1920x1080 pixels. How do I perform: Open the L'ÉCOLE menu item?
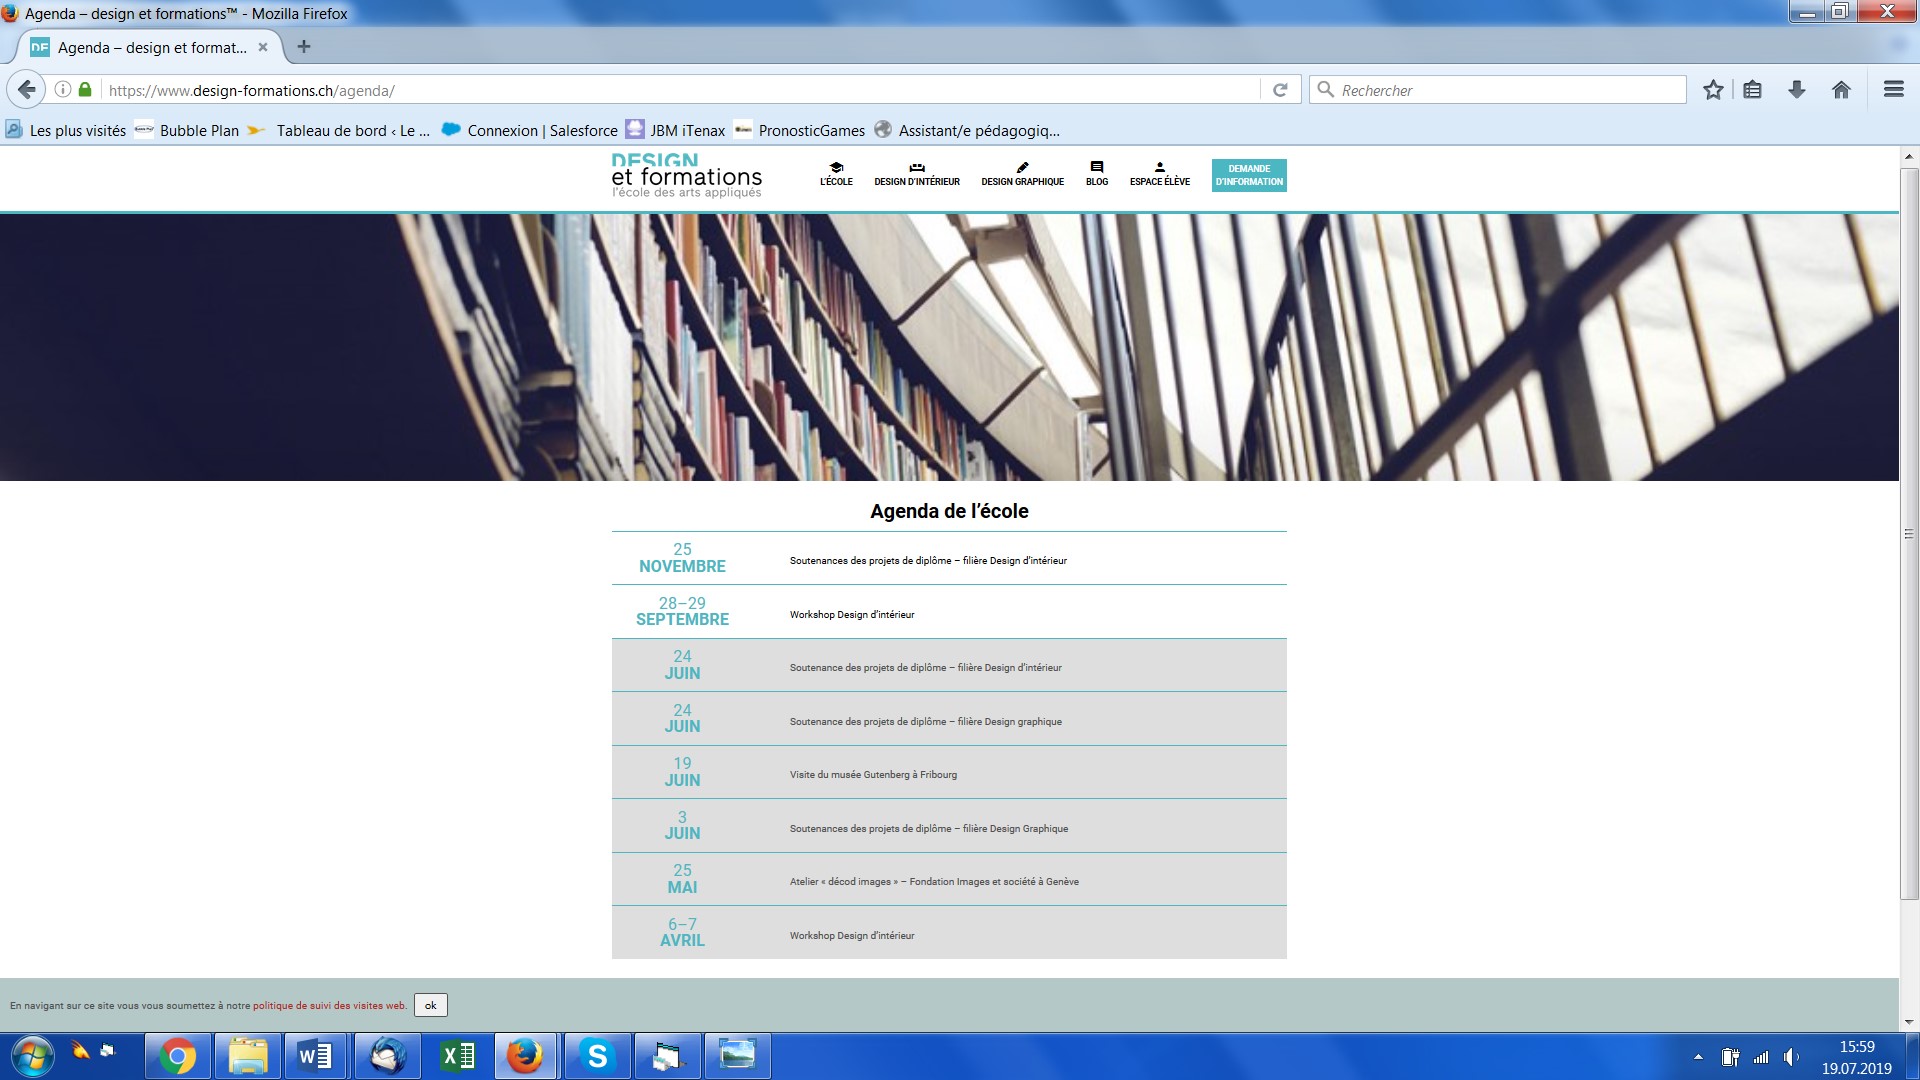[x=836, y=175]
